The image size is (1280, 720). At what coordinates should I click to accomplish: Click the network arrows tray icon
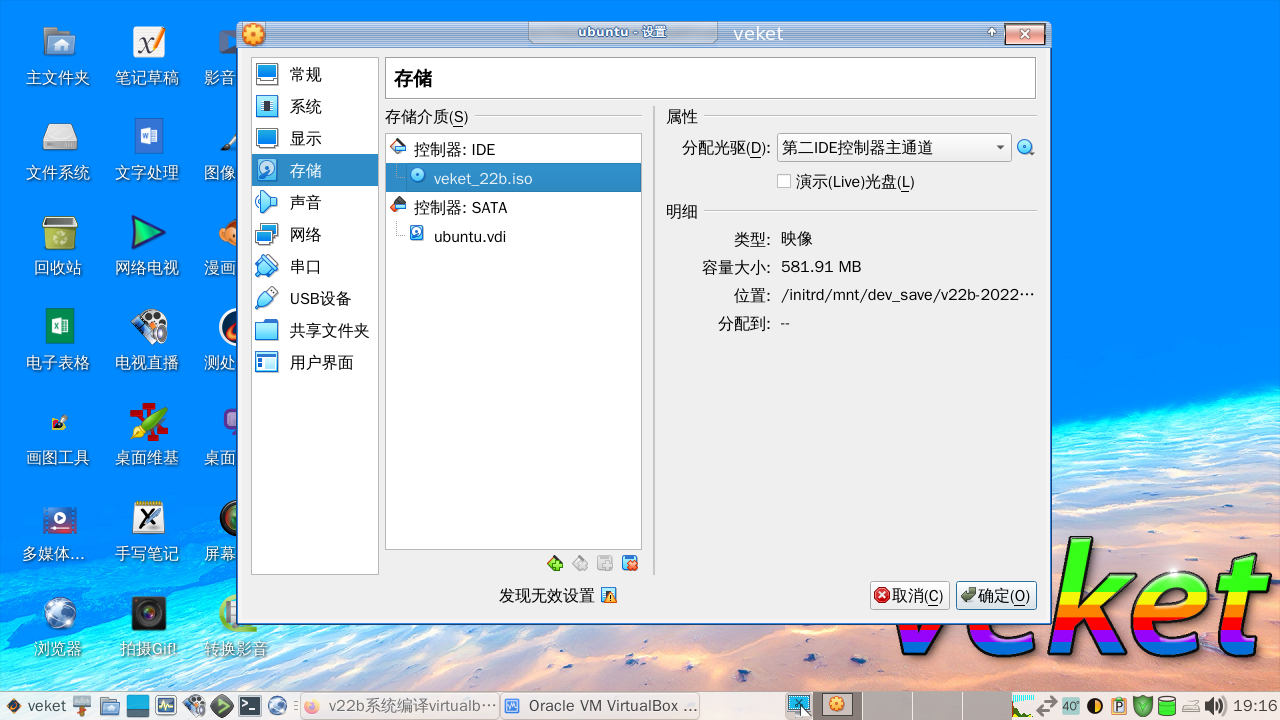1047,706
